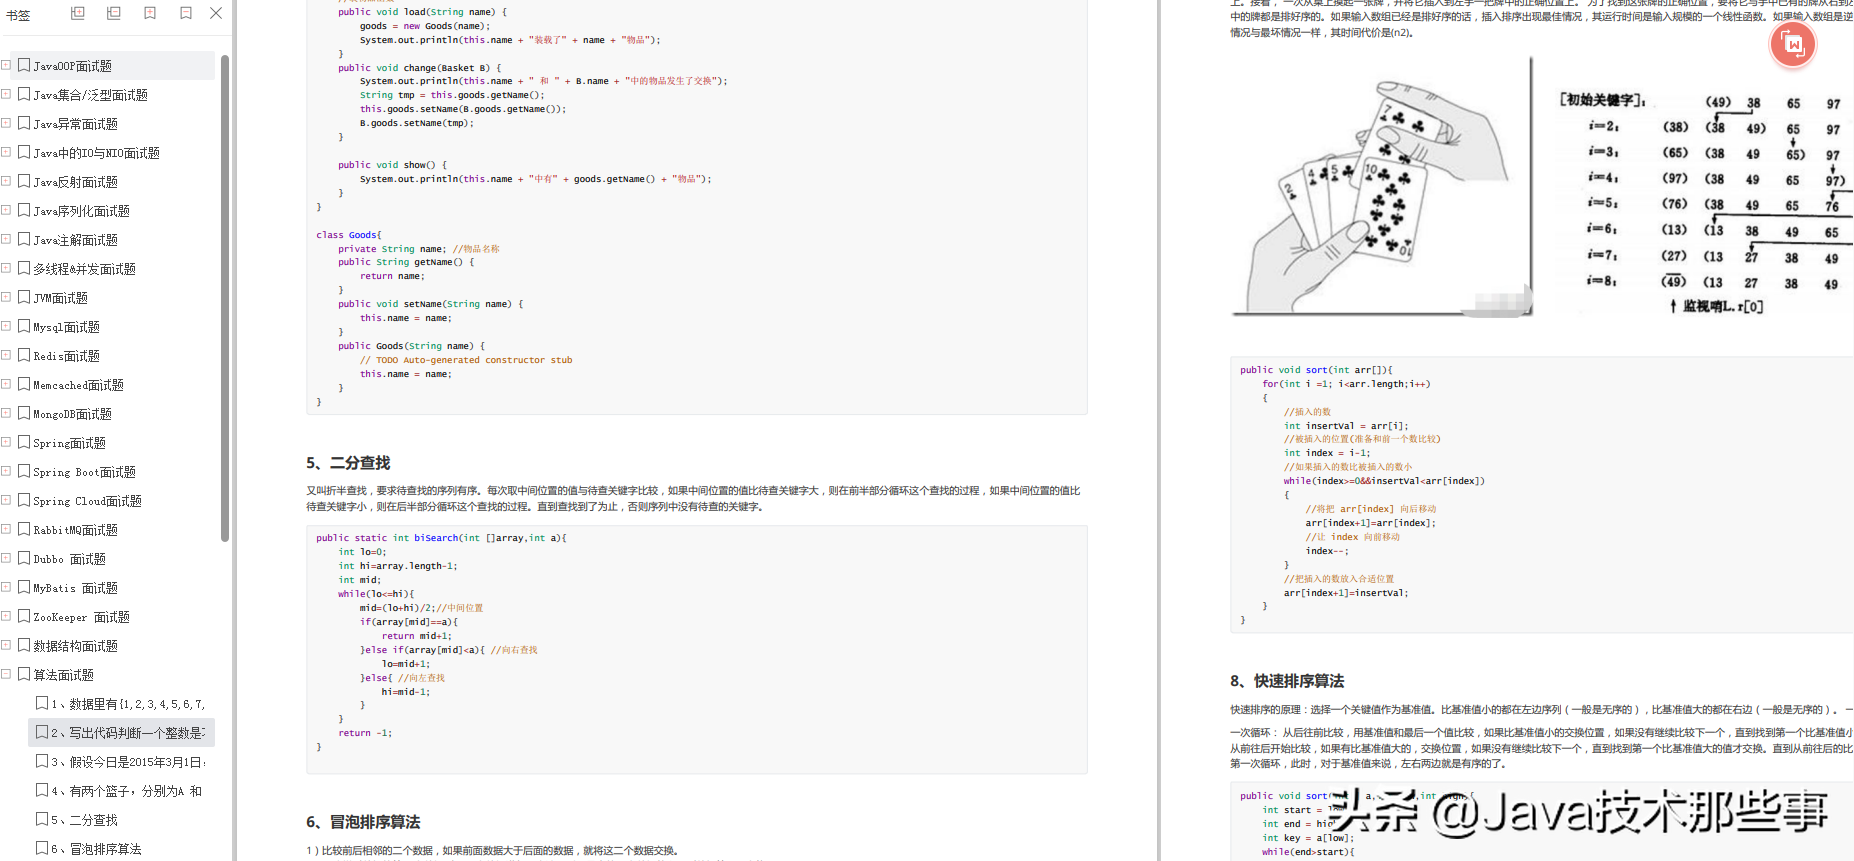Select bookmark 4、有两个篮子，分别为A 和
This screenshot has width=1854, height=861.
pyautogui.click(x=127, y=791)
